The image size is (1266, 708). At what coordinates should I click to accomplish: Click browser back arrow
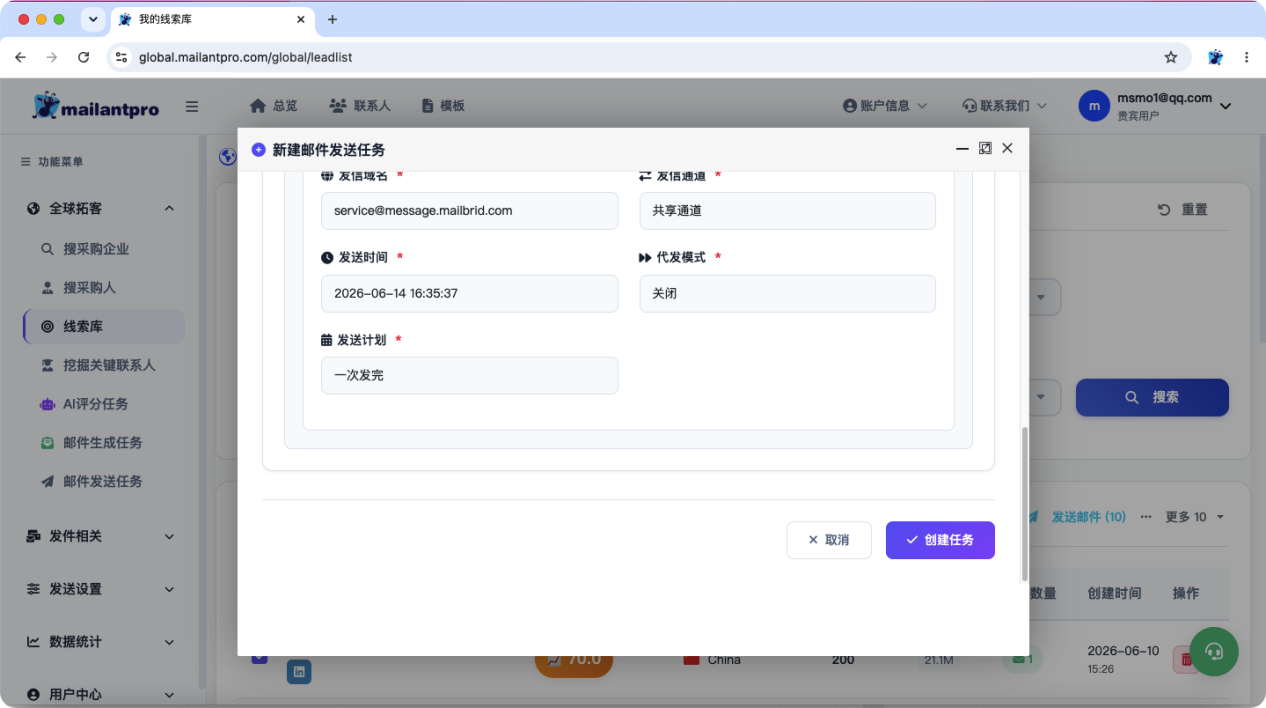click(x=20, y=57)
